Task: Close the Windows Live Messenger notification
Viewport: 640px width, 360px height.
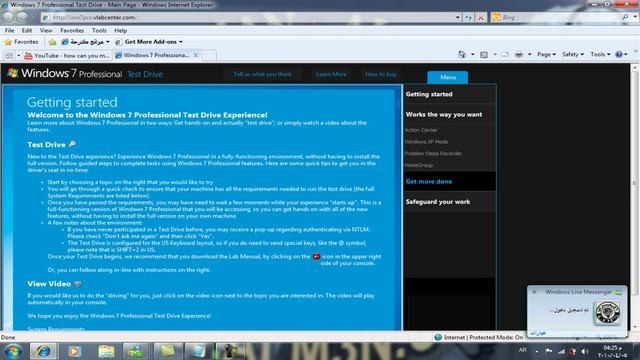Action: tap(534, 292)
